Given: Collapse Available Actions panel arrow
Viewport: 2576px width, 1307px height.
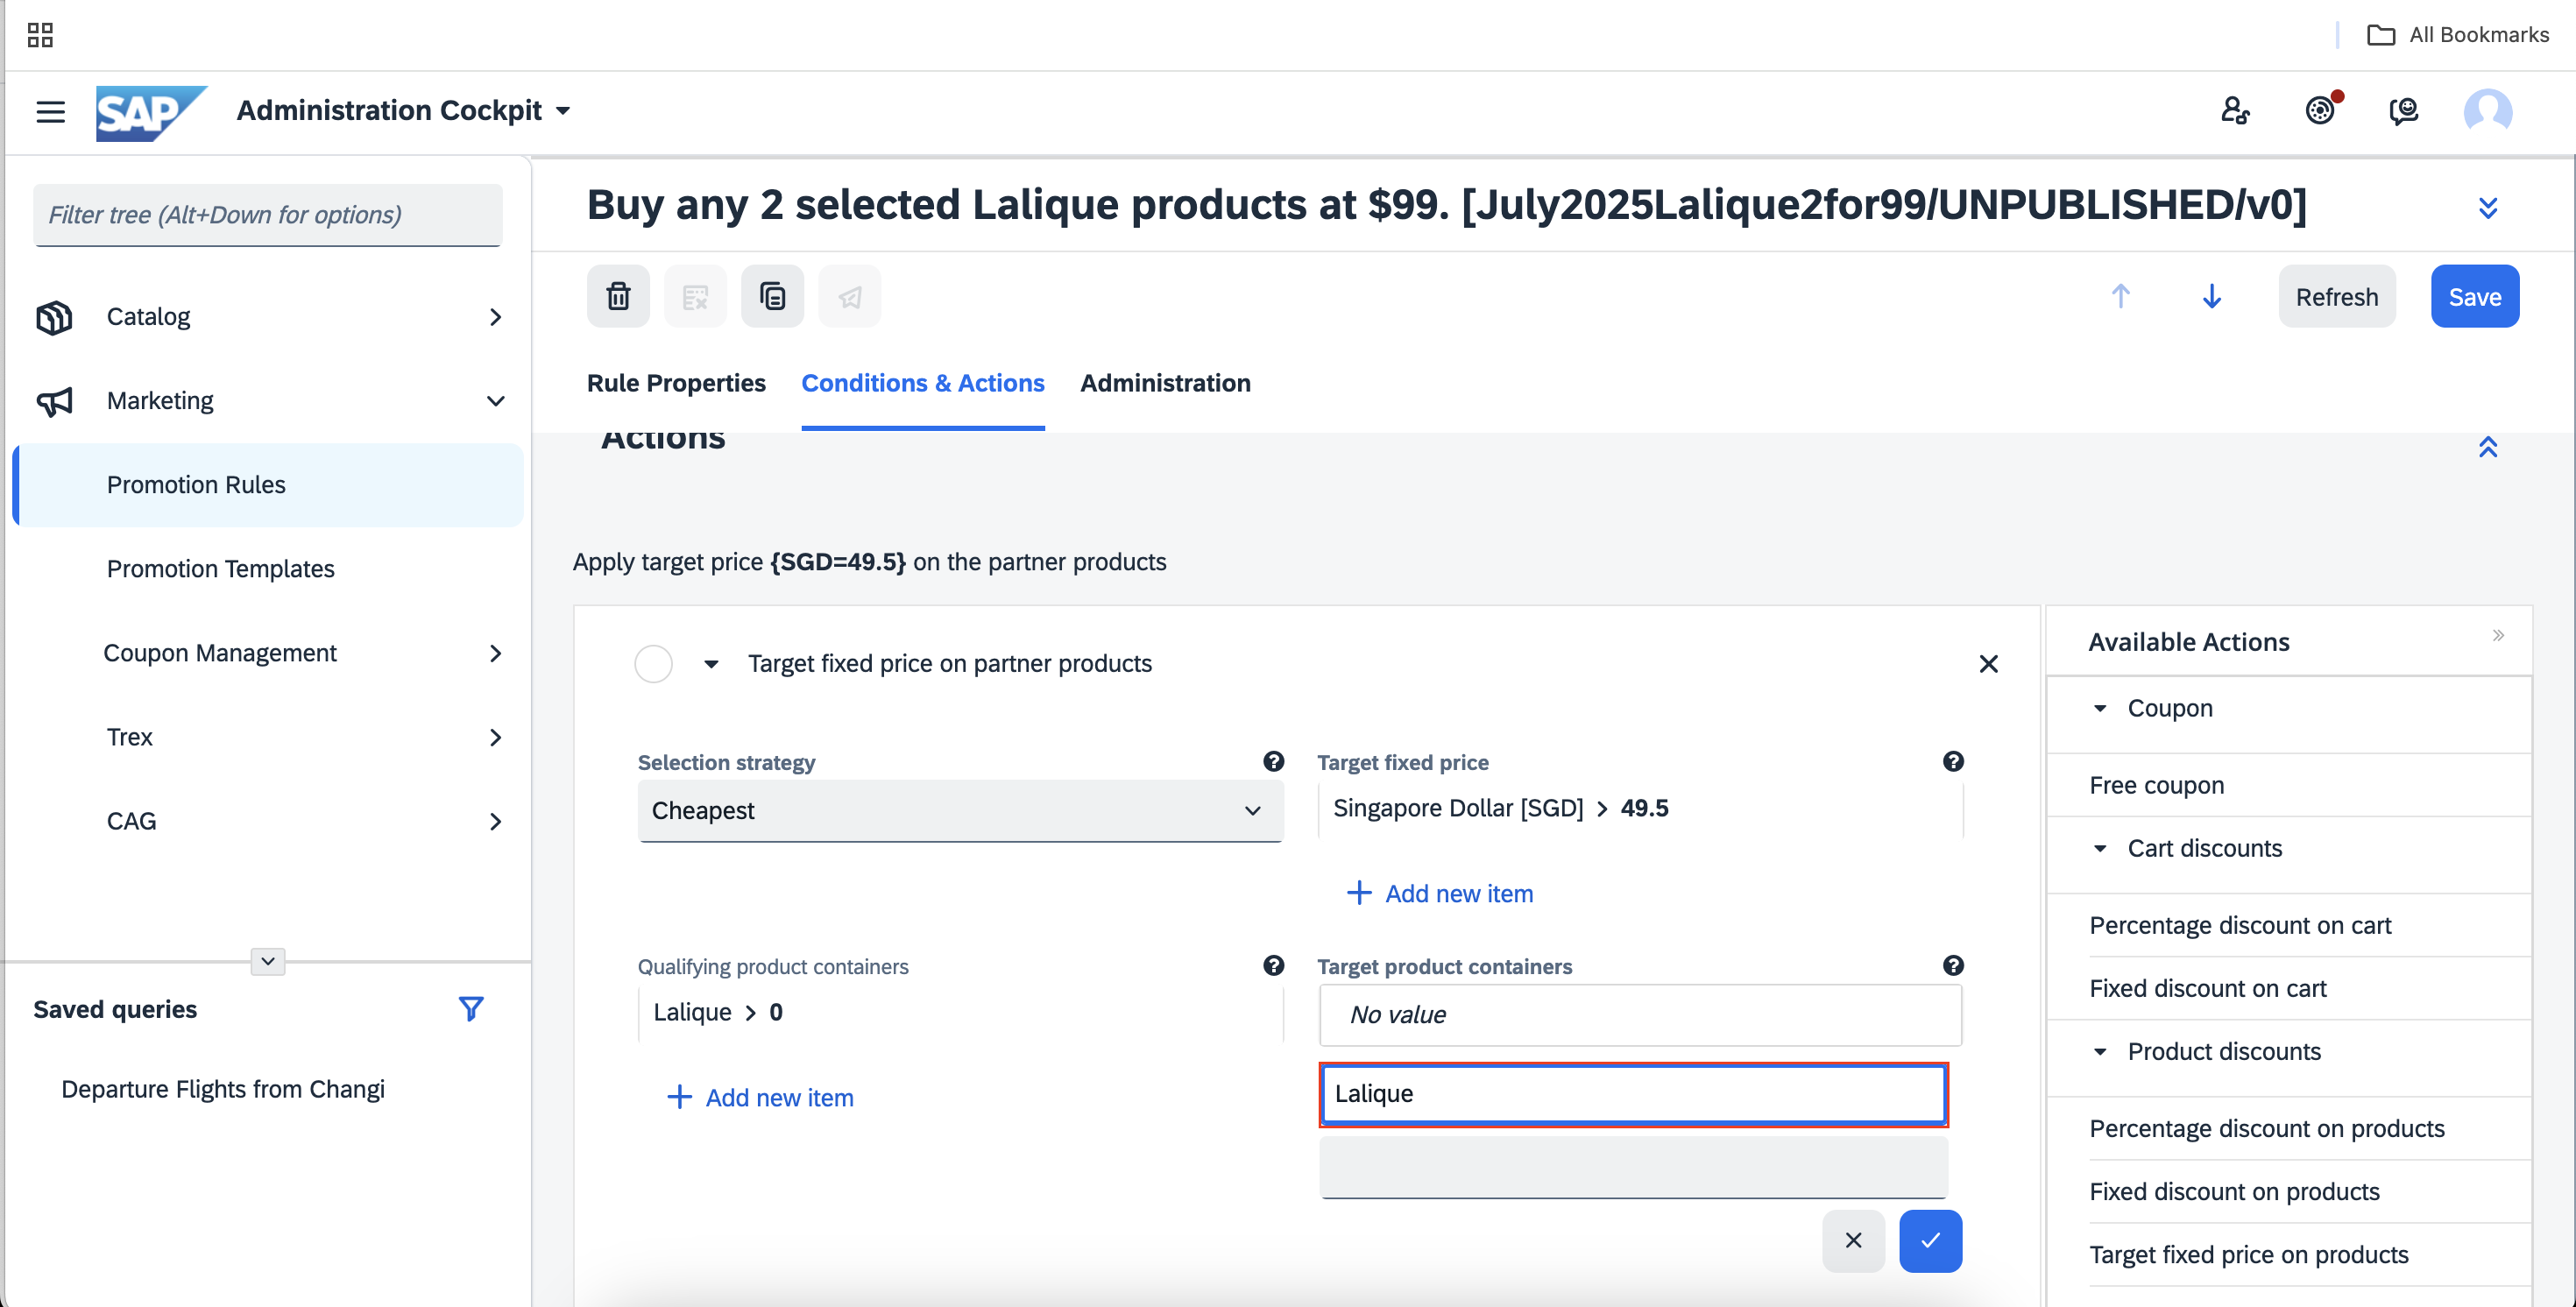Looking at the screenshot, I should (2497, 636).
